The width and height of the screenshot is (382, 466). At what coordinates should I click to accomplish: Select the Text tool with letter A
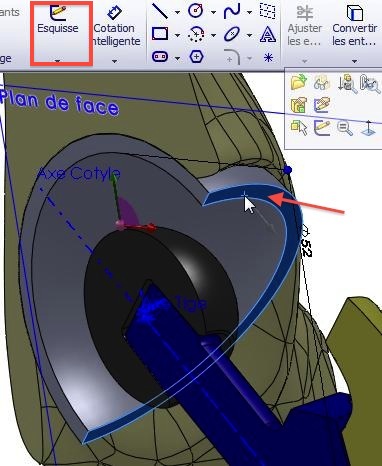pyautogui.click(x=268, y=34)
